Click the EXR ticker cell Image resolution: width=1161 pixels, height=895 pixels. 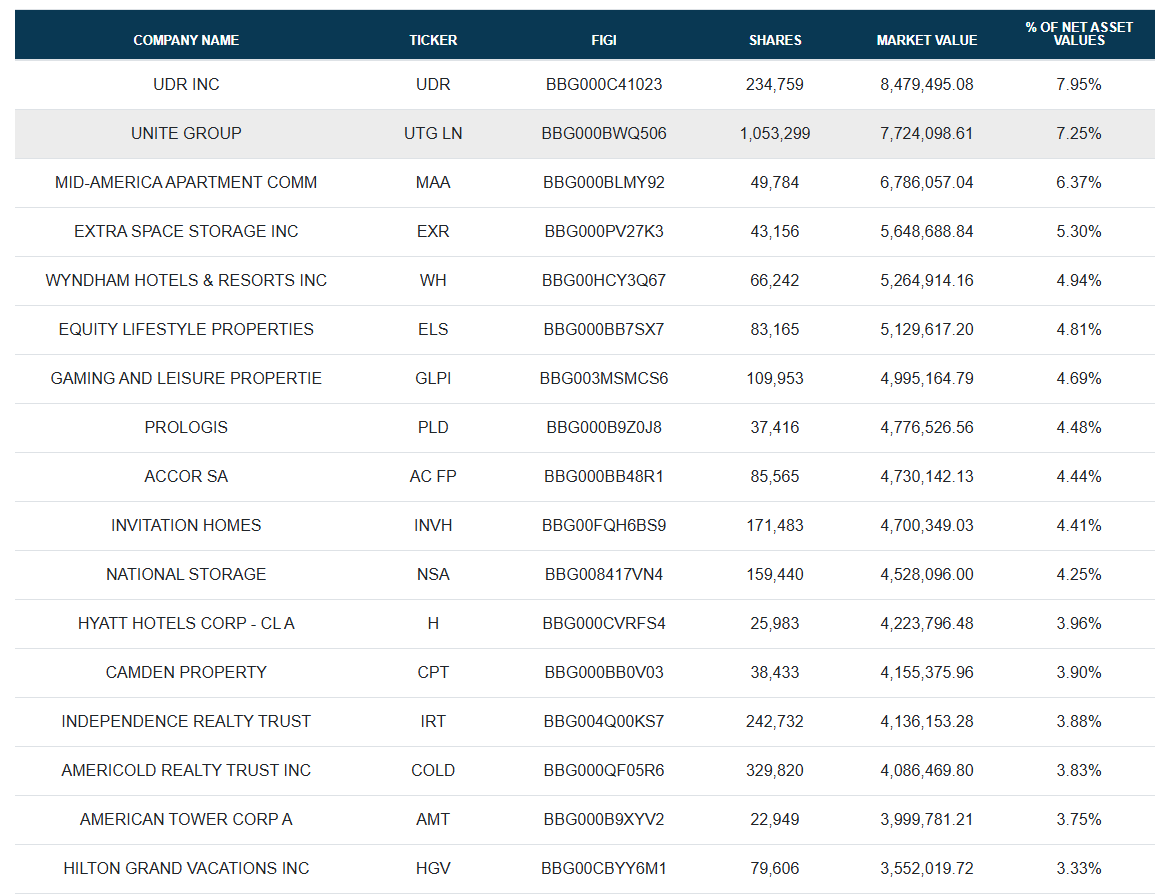click(x=433, y=231)
